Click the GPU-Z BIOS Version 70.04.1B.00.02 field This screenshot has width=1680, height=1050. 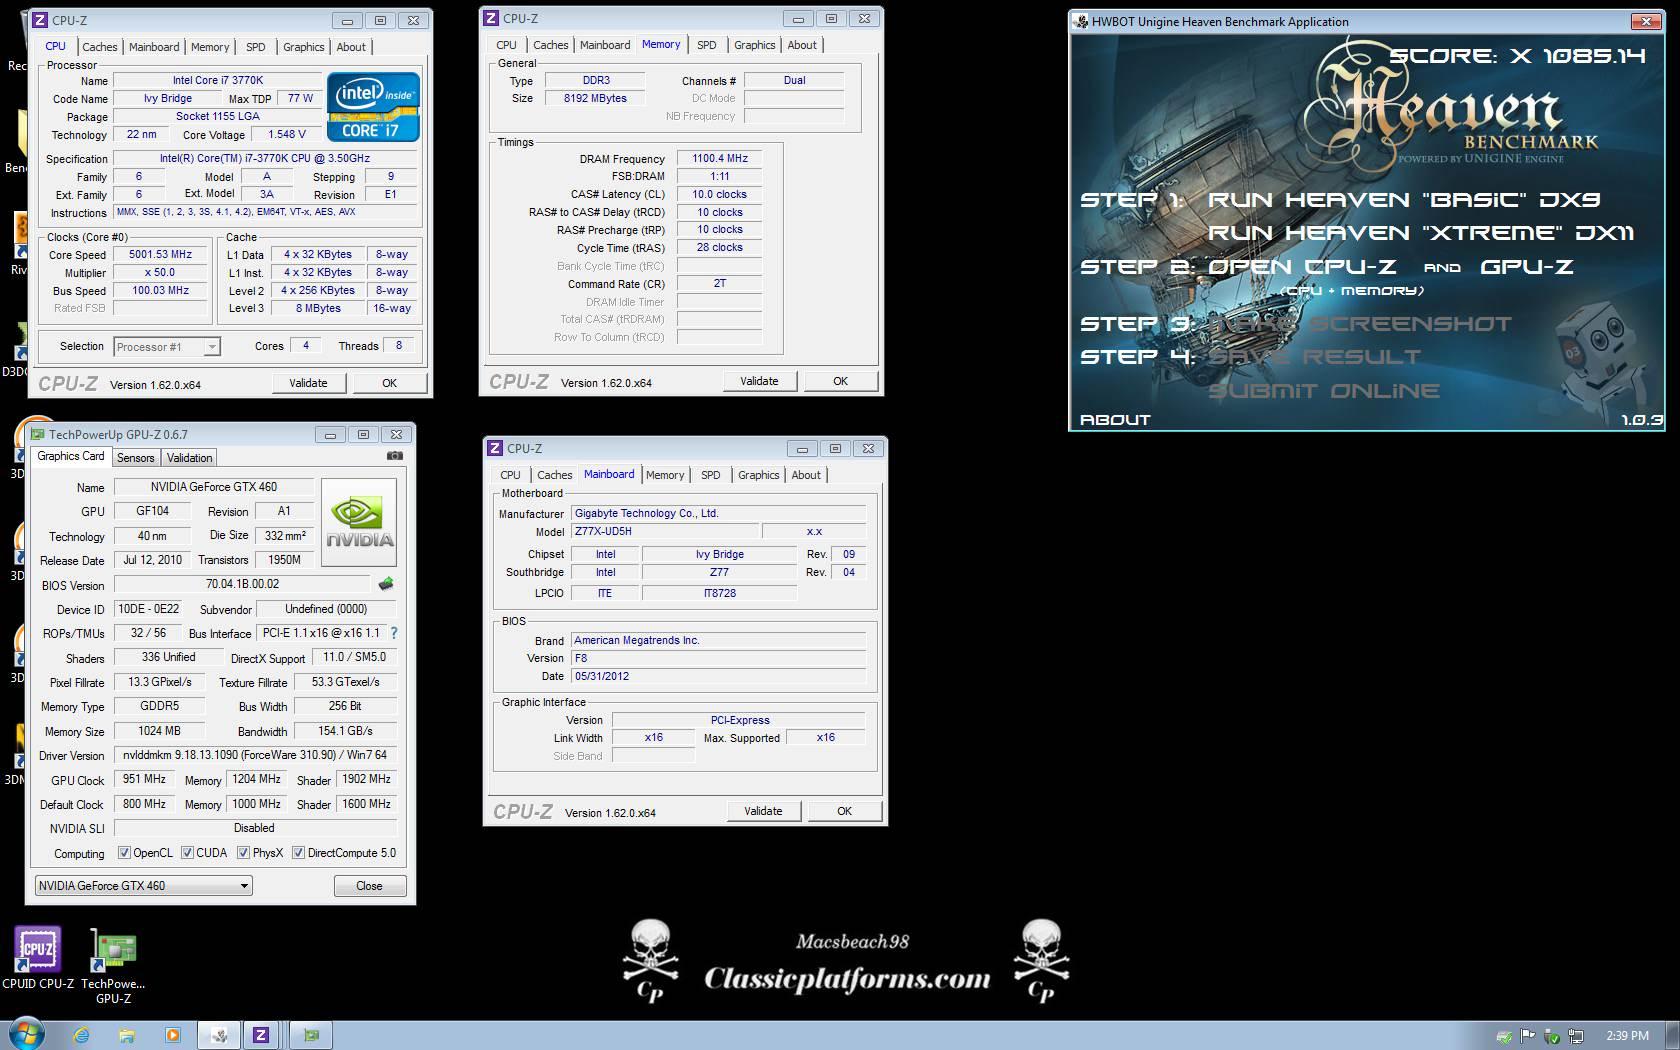click(x=243, y=584)
